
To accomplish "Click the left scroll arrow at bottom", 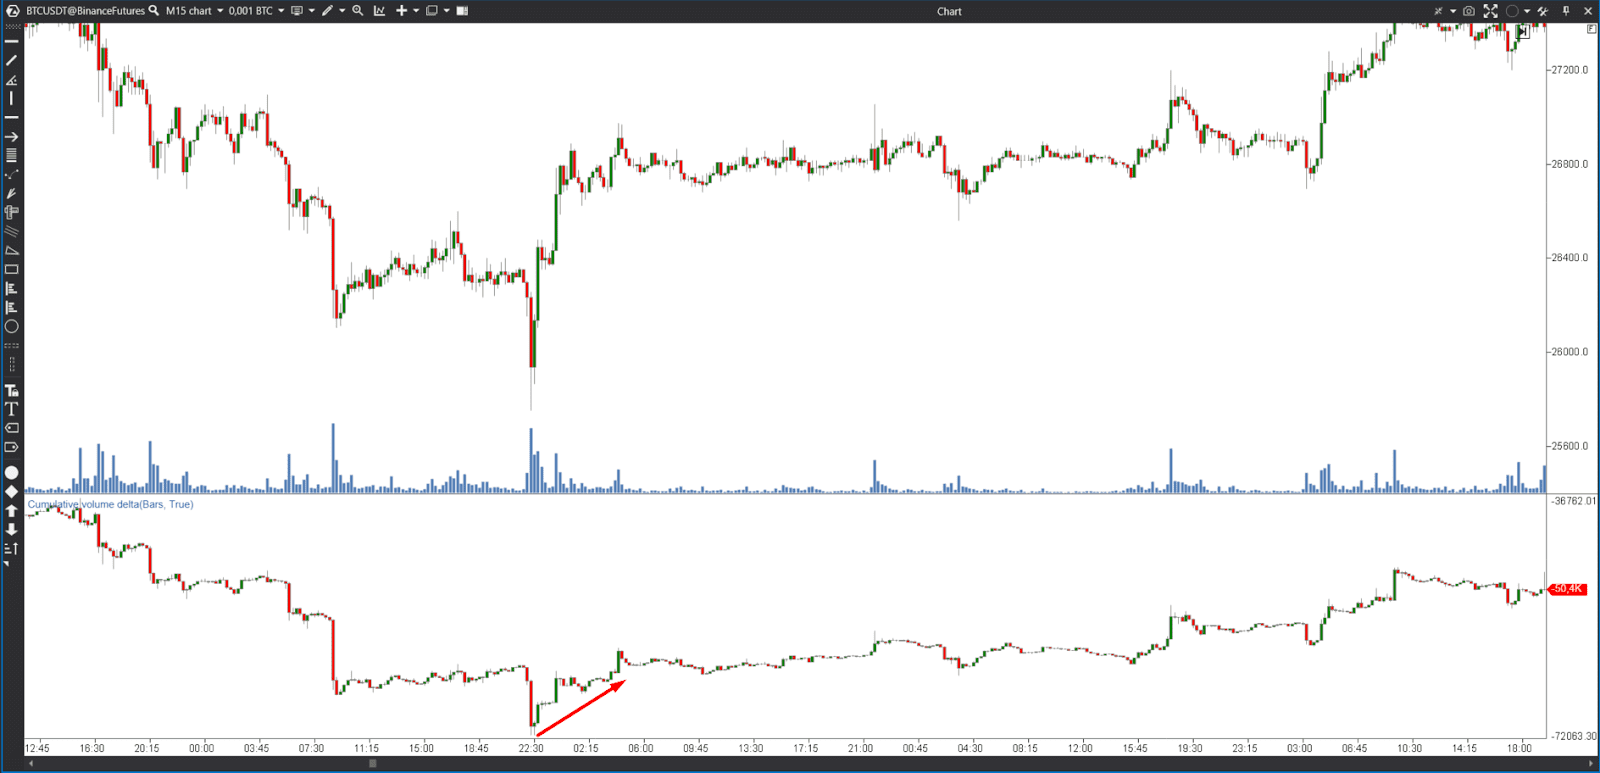I will [30, 764].
